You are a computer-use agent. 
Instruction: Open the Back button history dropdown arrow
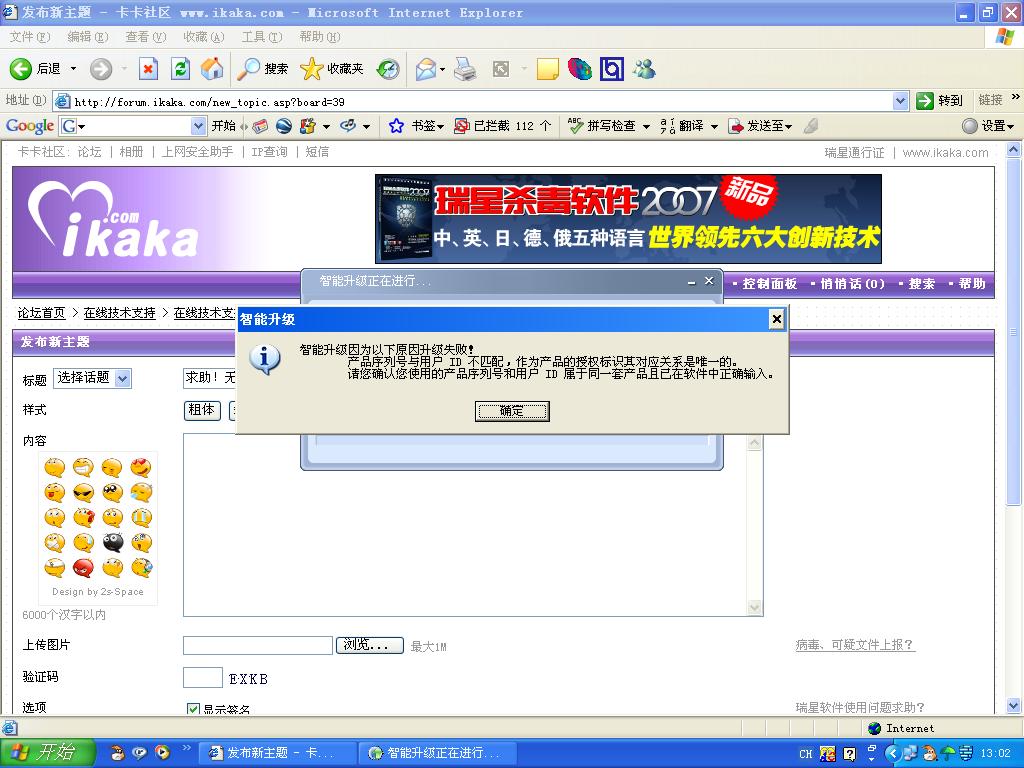tap(73, 69)
